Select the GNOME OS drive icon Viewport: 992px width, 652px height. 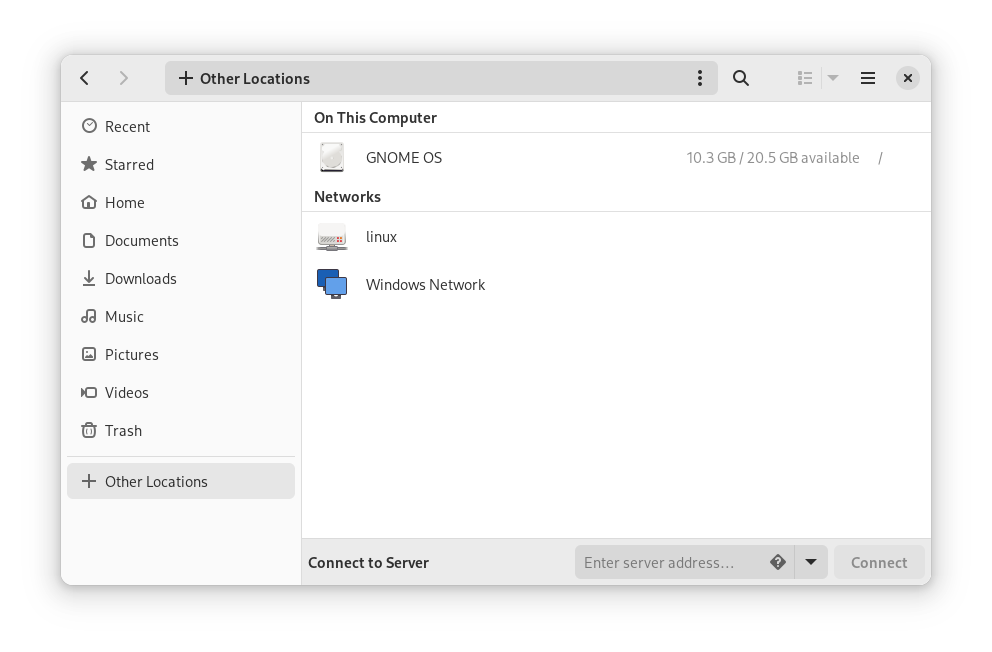332,158
